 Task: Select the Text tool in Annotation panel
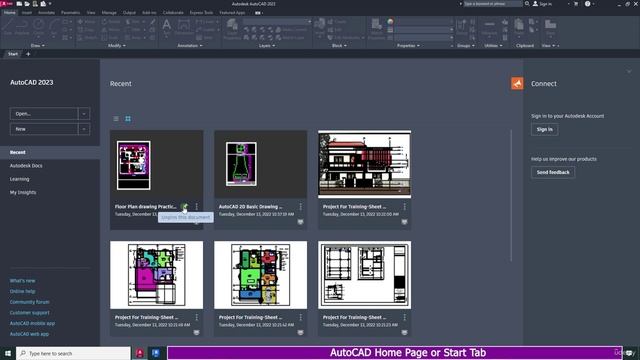click(167, 27)
